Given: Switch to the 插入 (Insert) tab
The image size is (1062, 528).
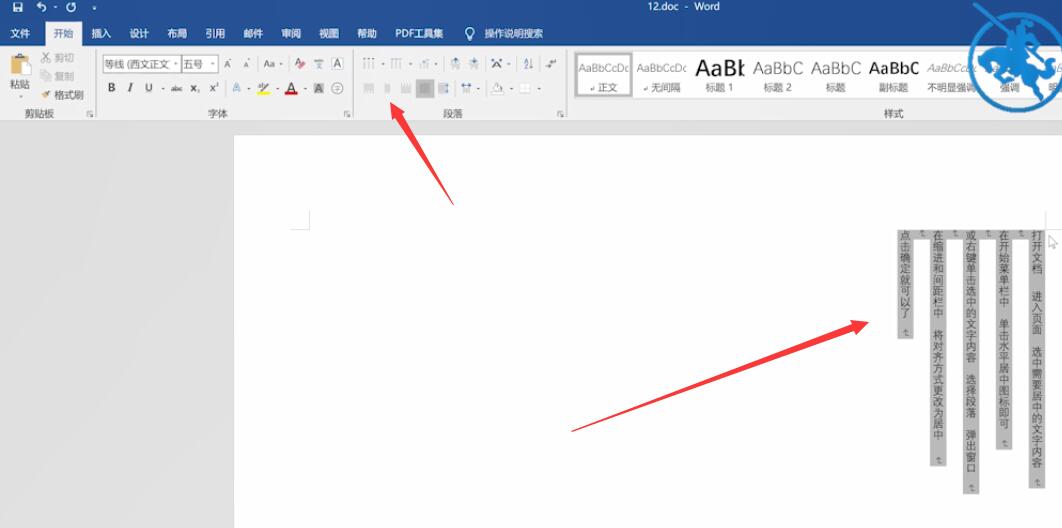Looking at the screenshot, I should click(101, 33).
